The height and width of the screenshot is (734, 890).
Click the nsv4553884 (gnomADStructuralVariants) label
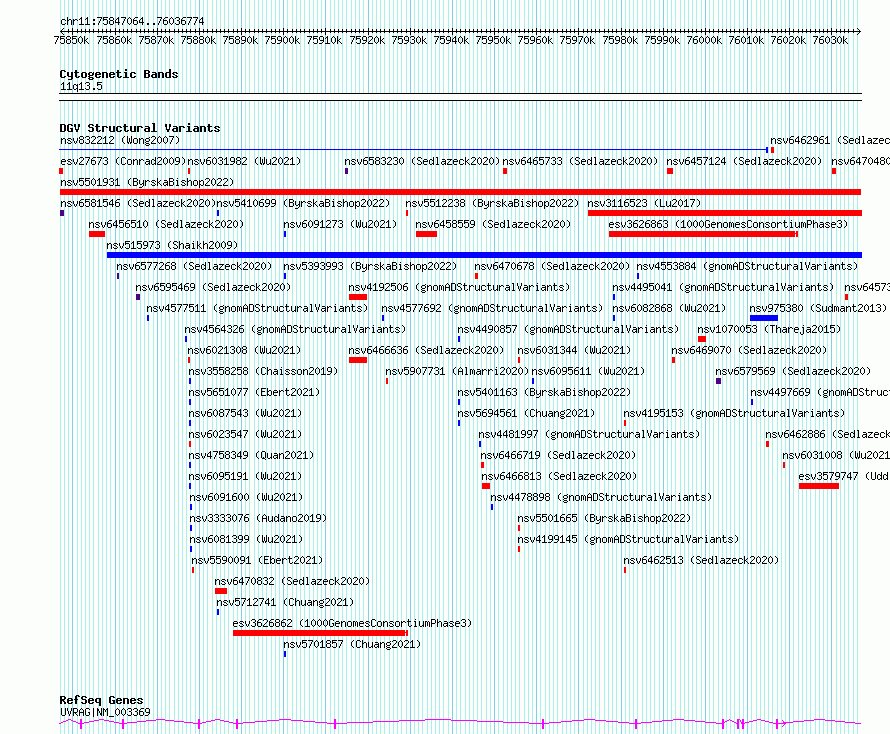[x=747, y=266]
